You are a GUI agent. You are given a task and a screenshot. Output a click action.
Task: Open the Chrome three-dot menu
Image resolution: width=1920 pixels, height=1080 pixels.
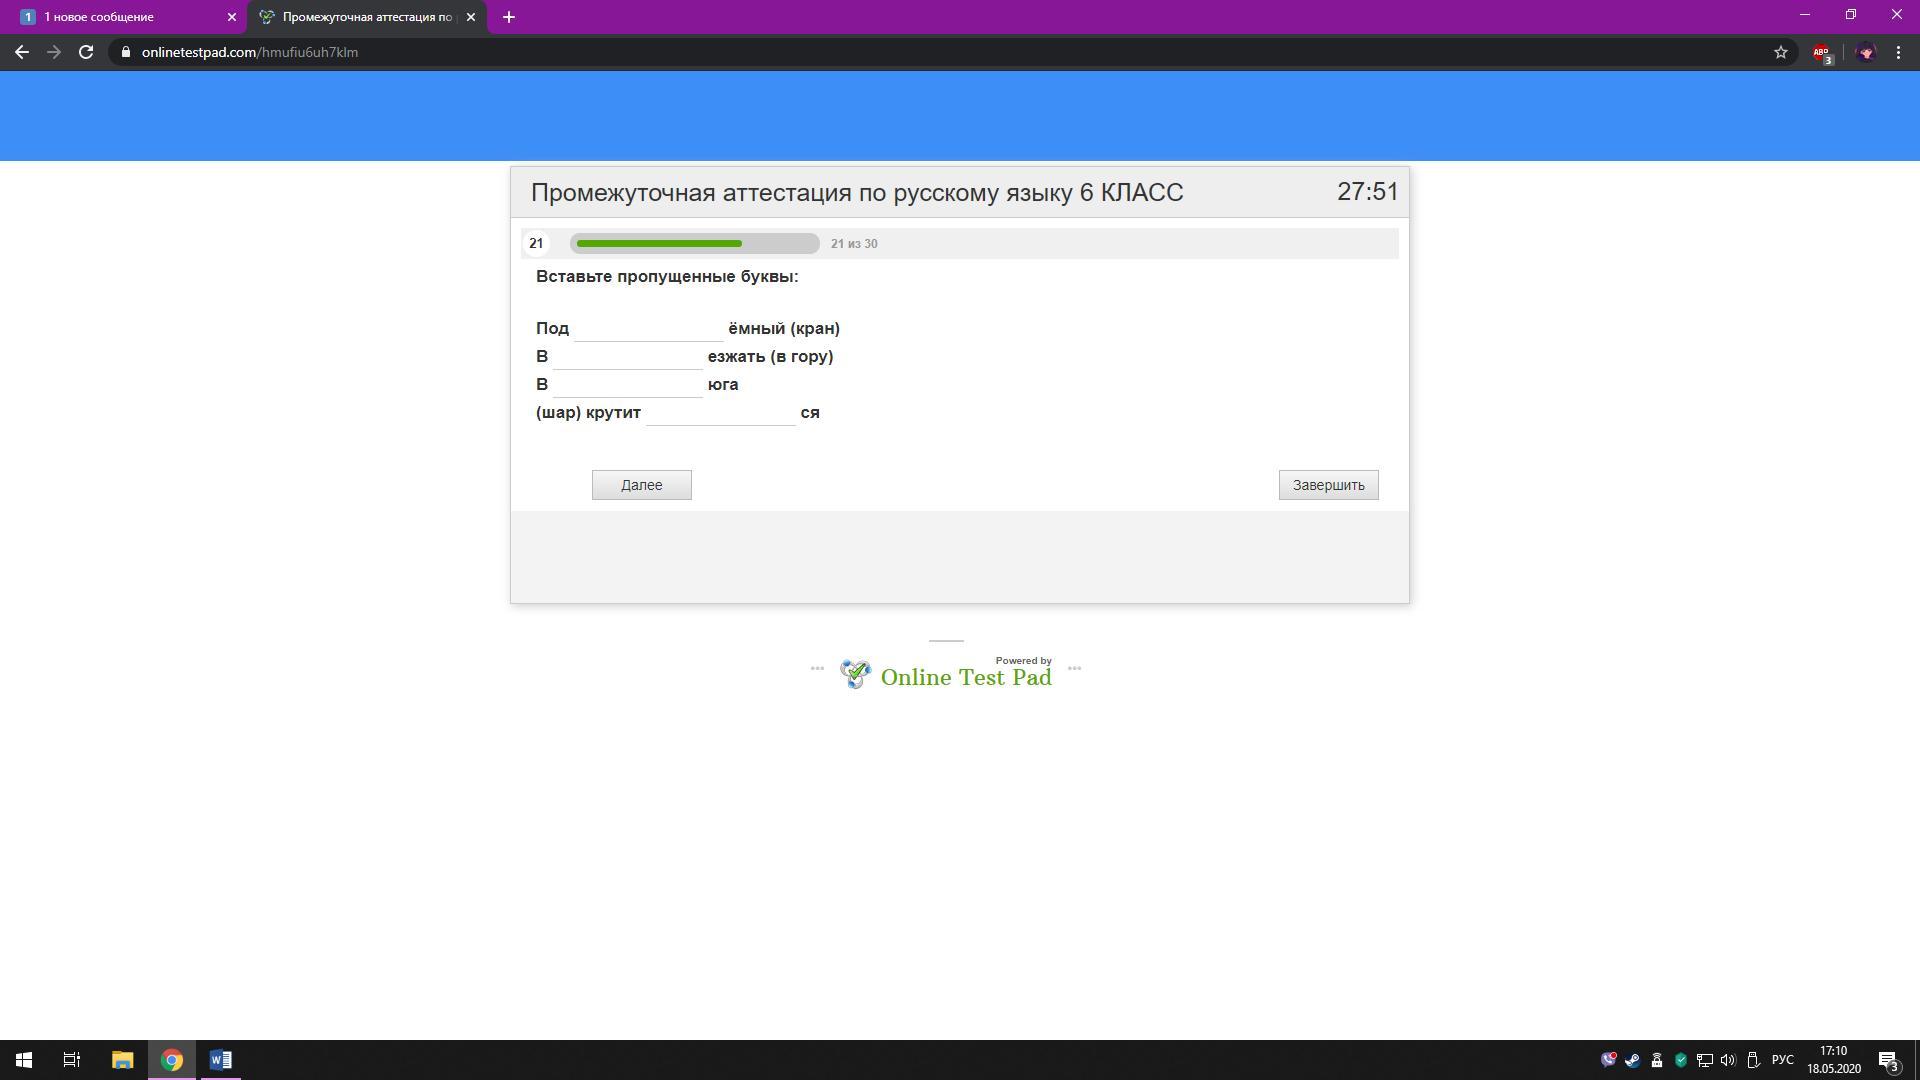coord(1899,52)
